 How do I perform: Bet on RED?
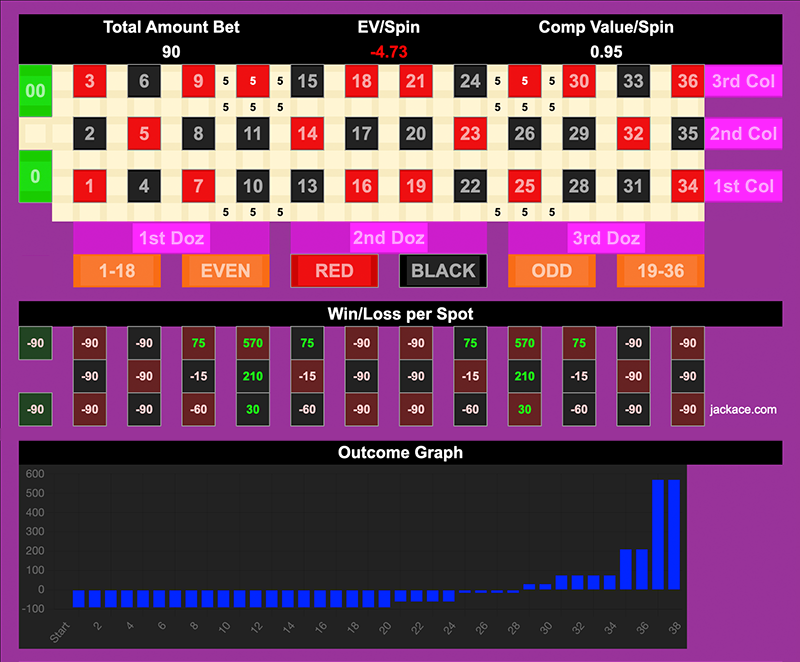pos(334,271)
